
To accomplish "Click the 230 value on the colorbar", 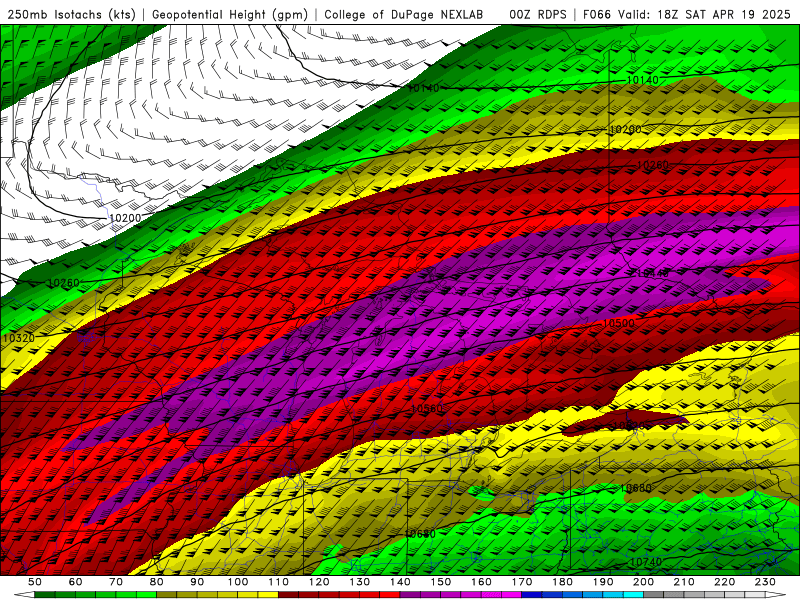I will 765,582.
